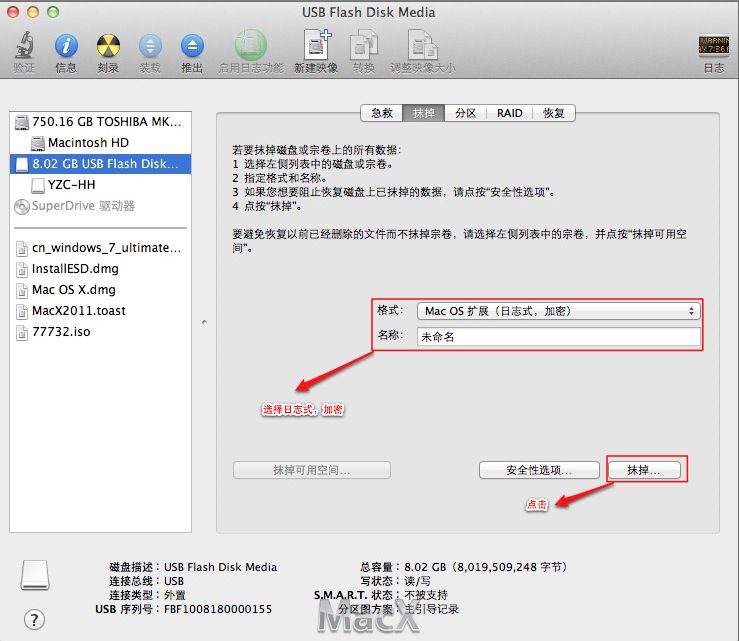
Task: Select the Mac OS X.dmg image
Action: (x=100, y=289)
